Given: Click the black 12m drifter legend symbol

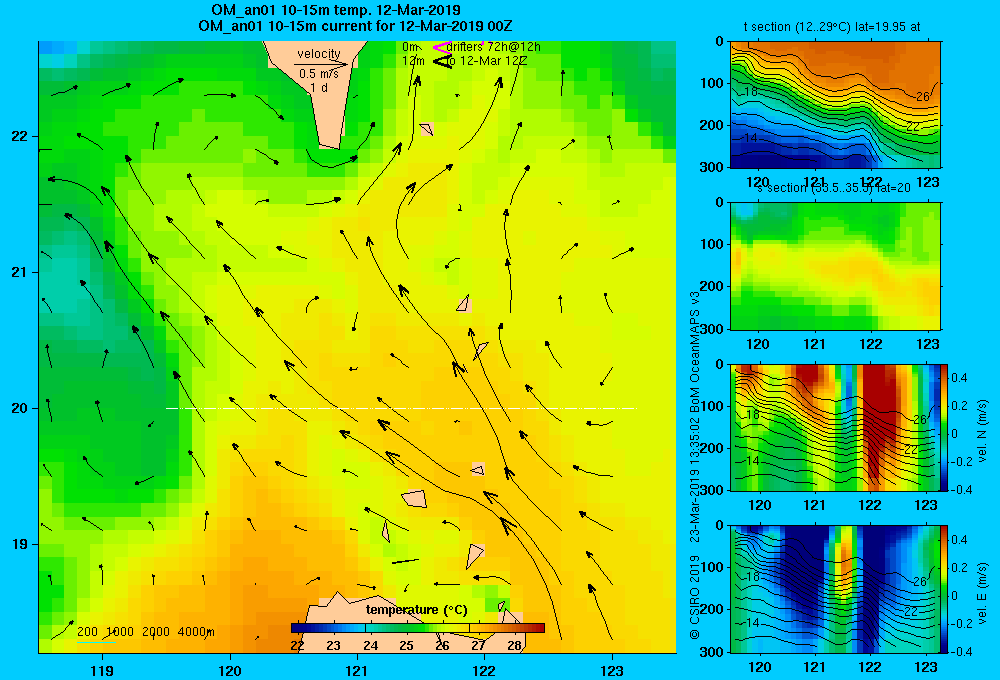Looking at the screenshot, I should point(442,61).
